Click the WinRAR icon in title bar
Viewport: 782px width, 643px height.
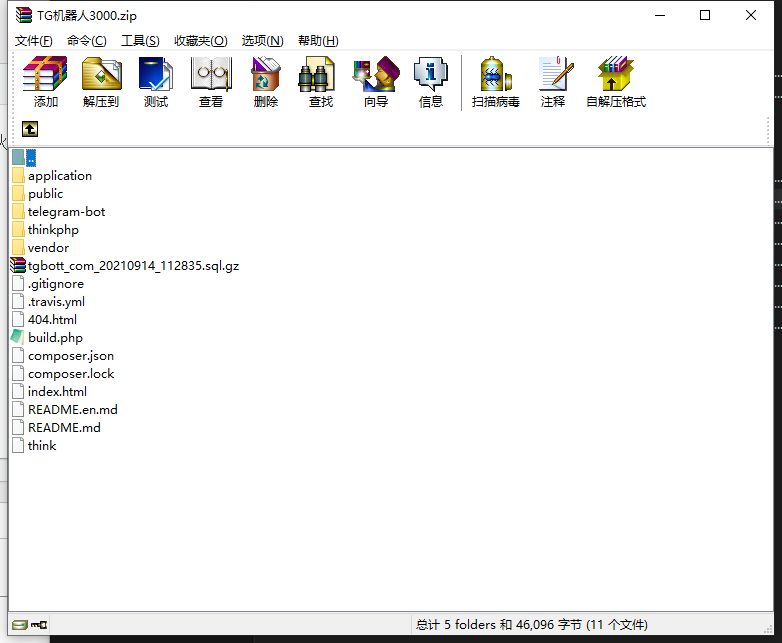point(23,15)
